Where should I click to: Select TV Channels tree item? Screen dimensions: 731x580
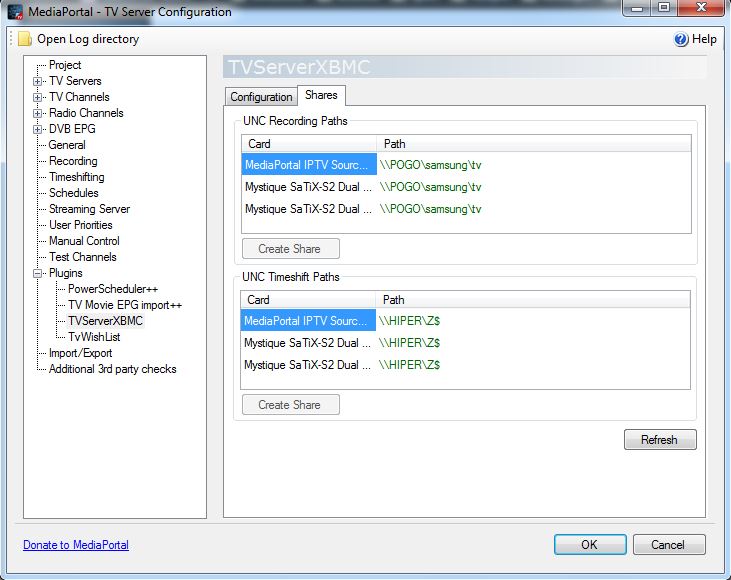79,97
